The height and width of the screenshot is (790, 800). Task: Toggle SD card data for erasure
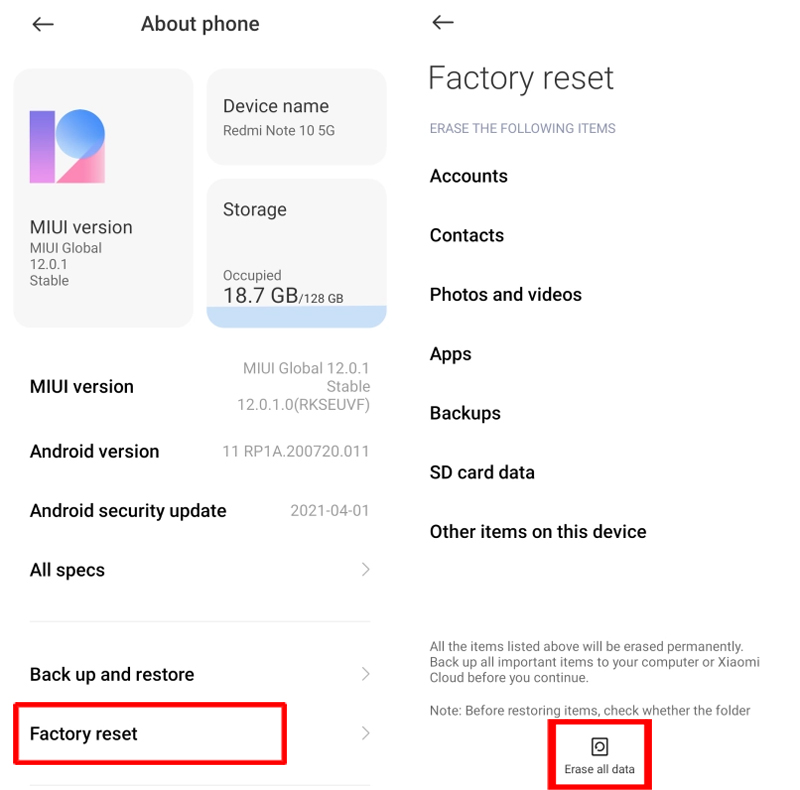coord(482,472)
